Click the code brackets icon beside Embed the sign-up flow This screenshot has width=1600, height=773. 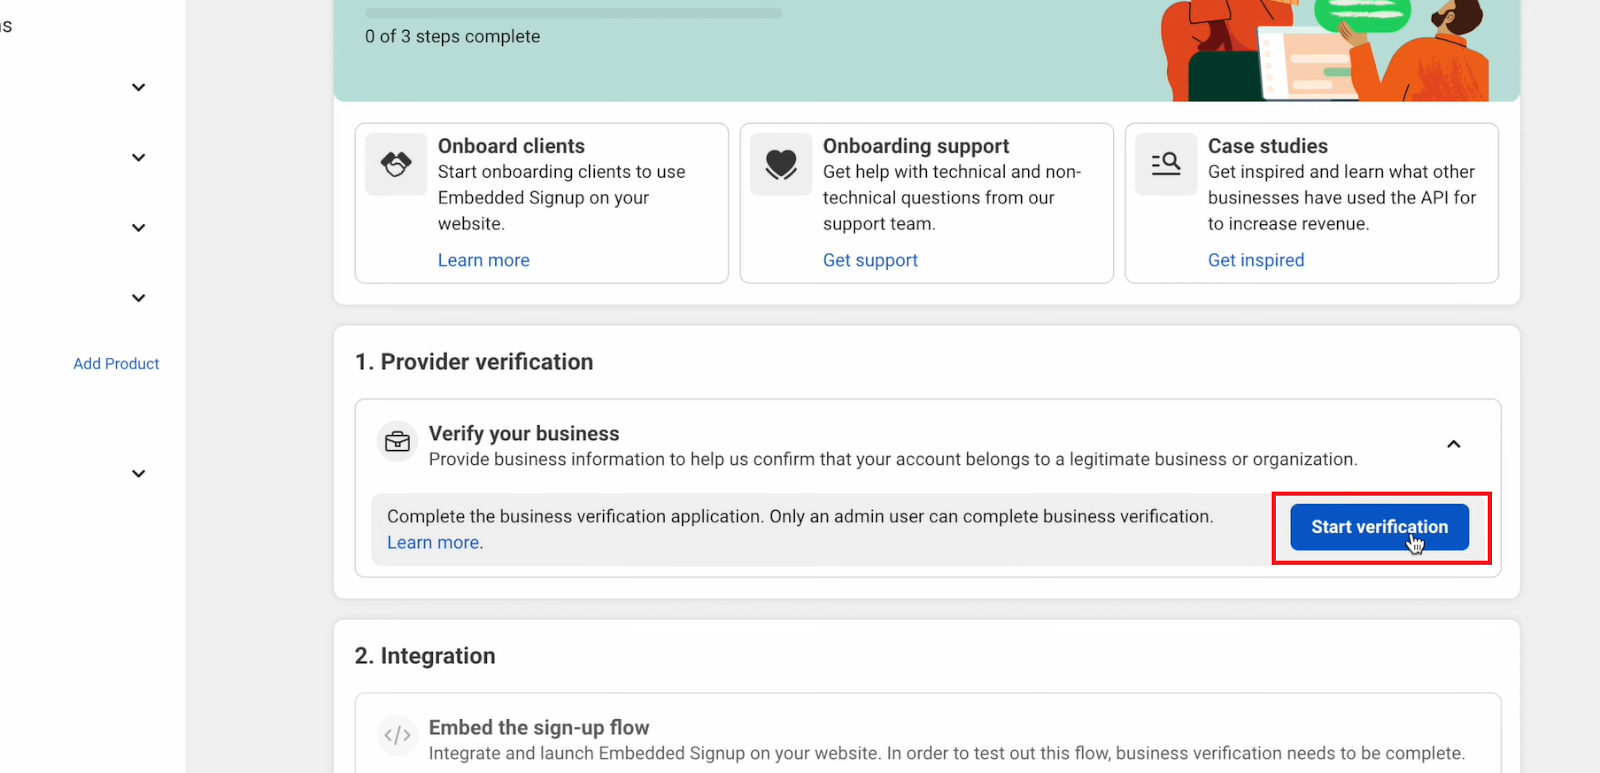pyautogui.click(x=397, y=735)
